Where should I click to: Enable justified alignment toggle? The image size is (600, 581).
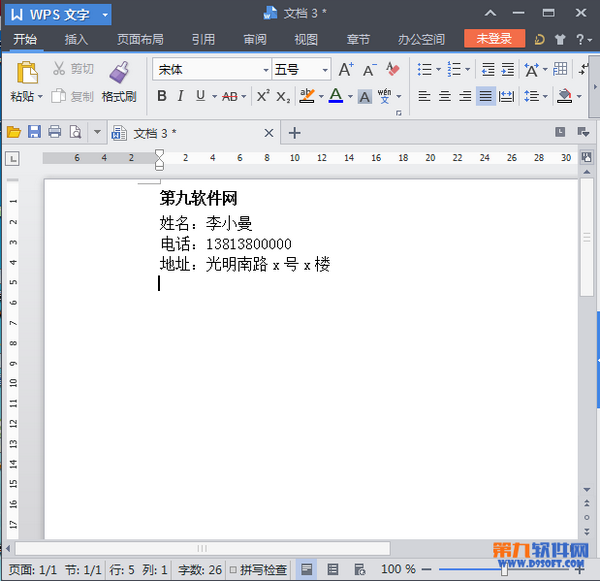pyautogui.click(x=485, y=96)
